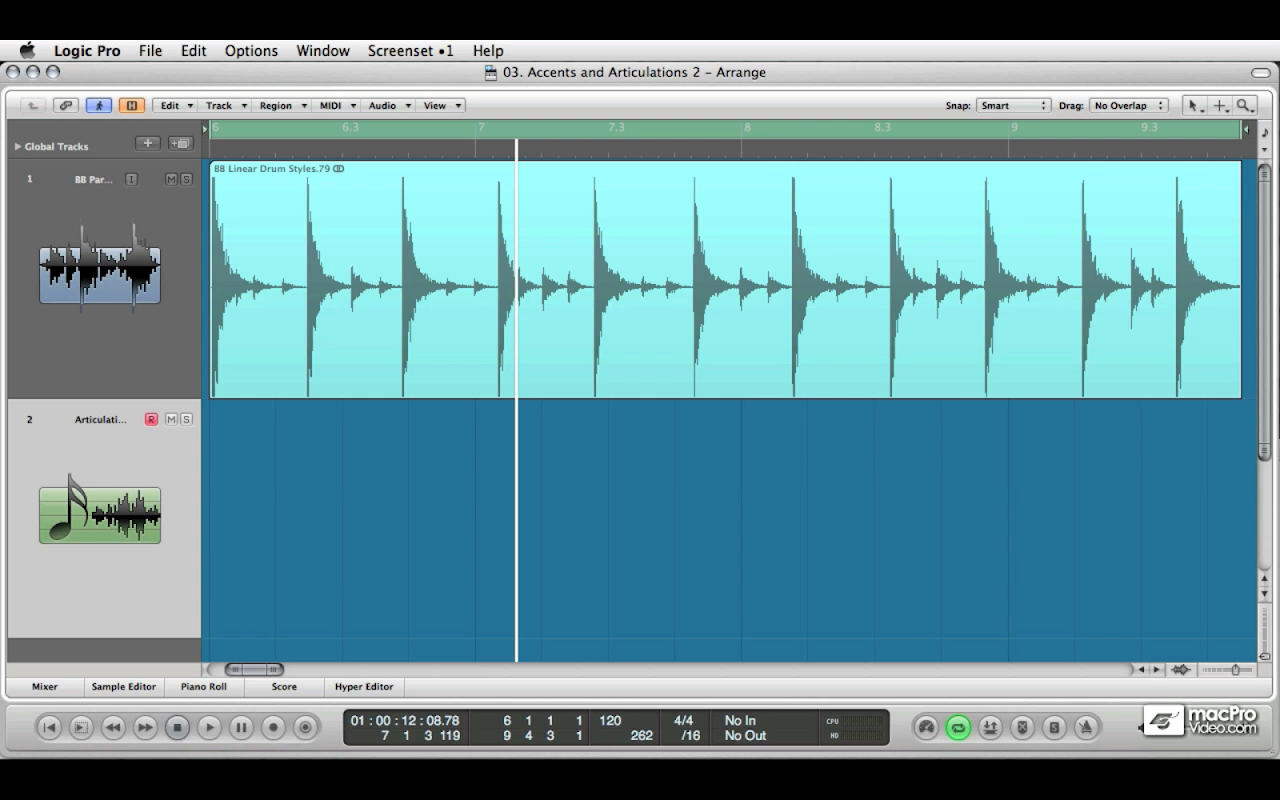The height and width of the screenshot is (800, 1280).
Task: Click the waveform zoom button
Action: 1181,670
